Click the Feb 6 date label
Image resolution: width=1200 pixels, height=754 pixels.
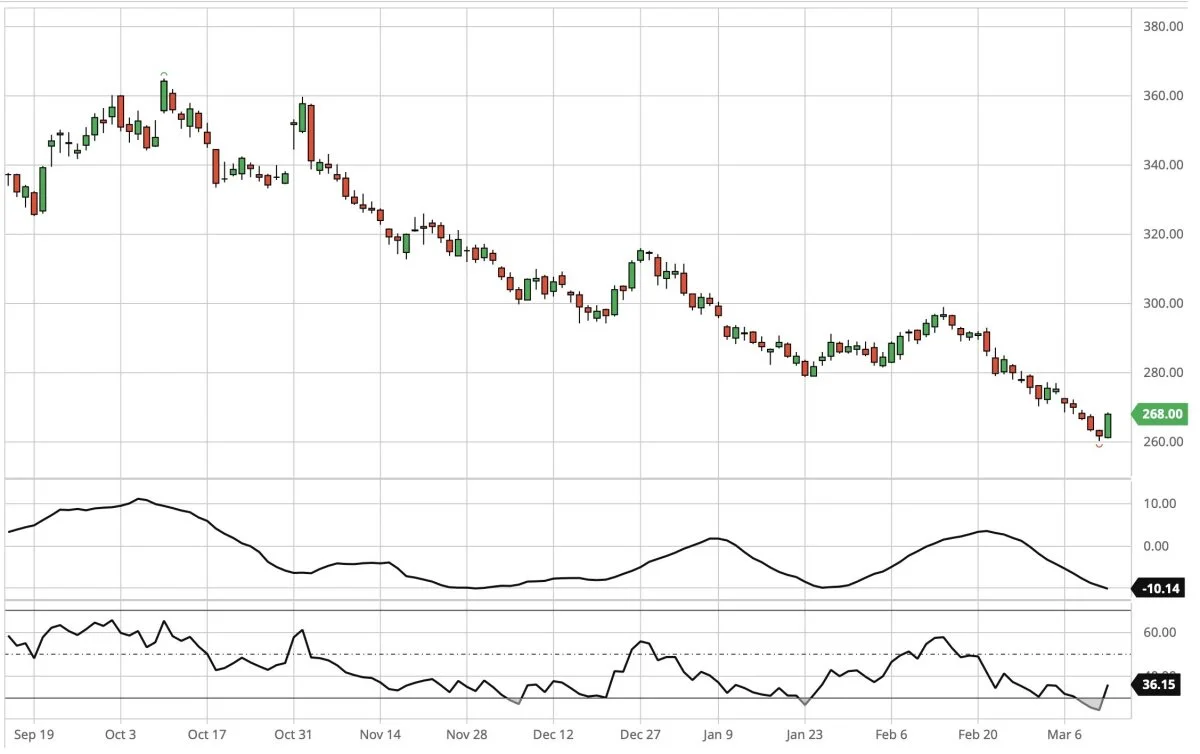[891, 734]
